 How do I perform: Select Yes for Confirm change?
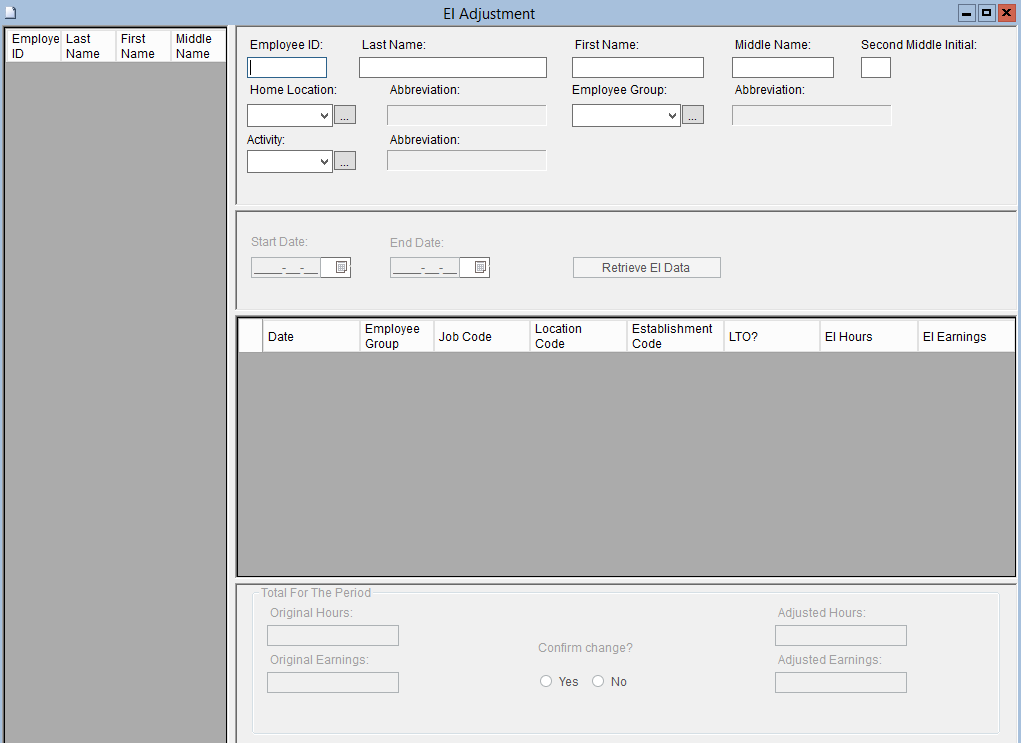546,682
